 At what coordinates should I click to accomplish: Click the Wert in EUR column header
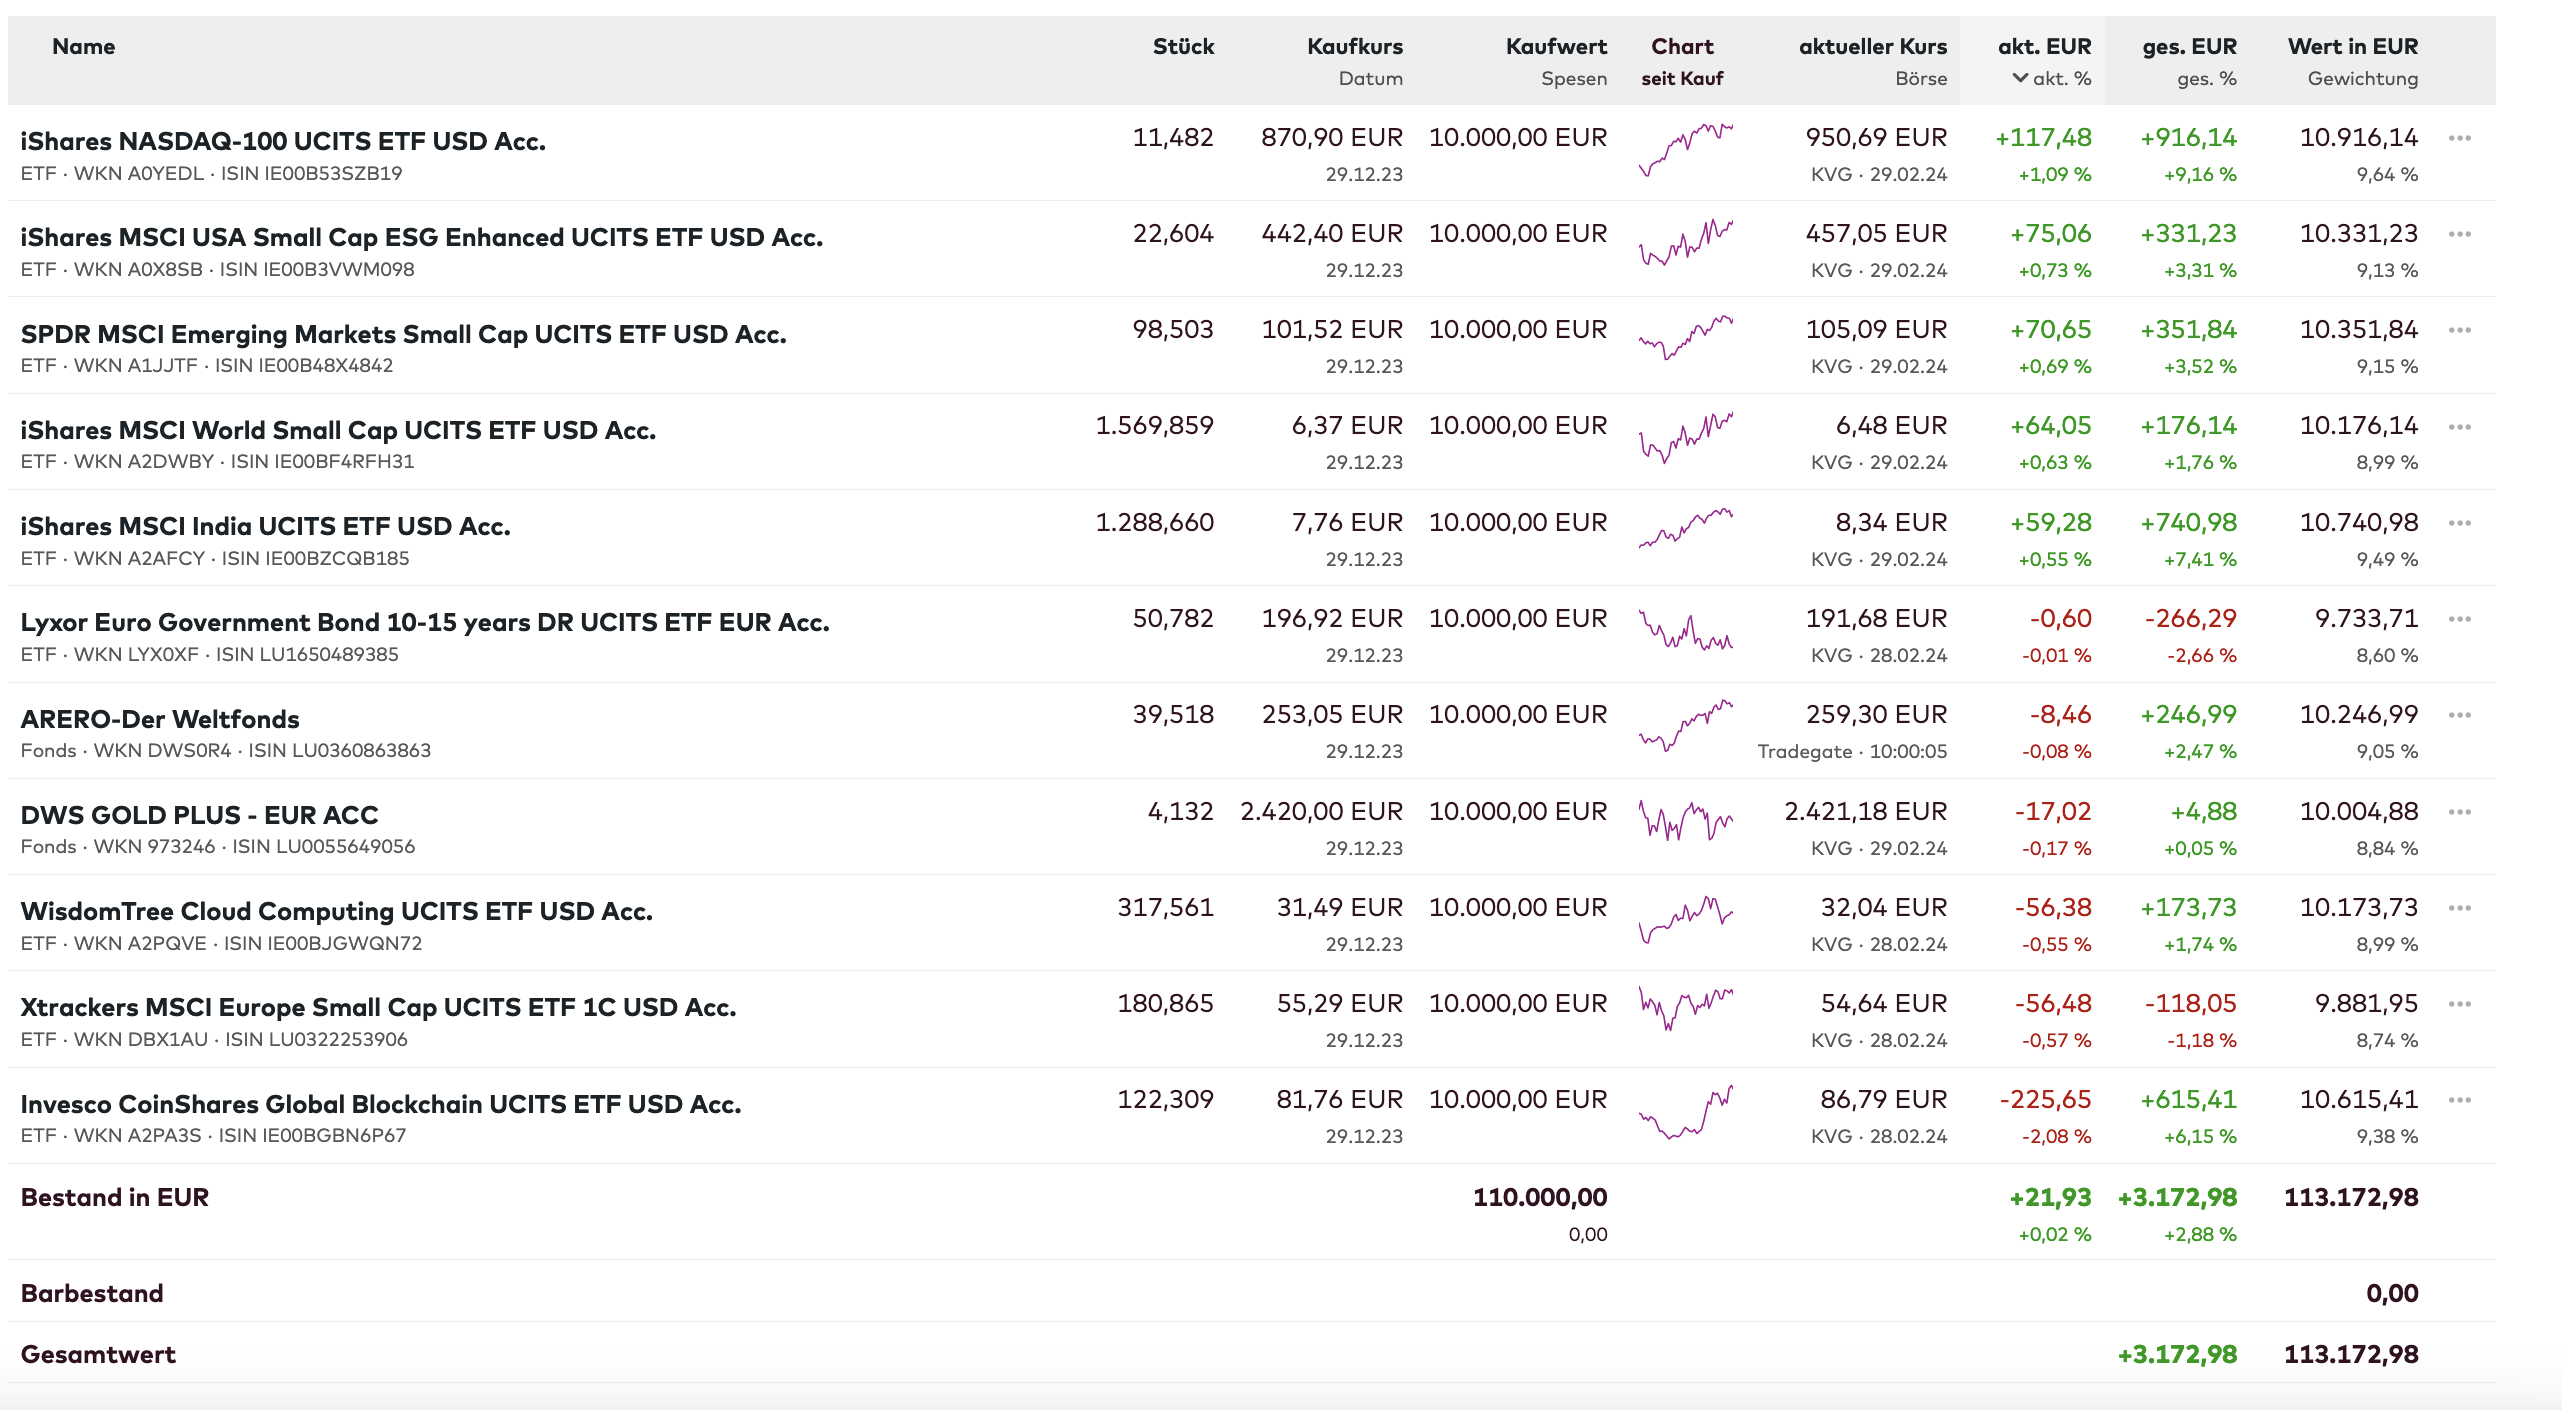[2352, 46]
